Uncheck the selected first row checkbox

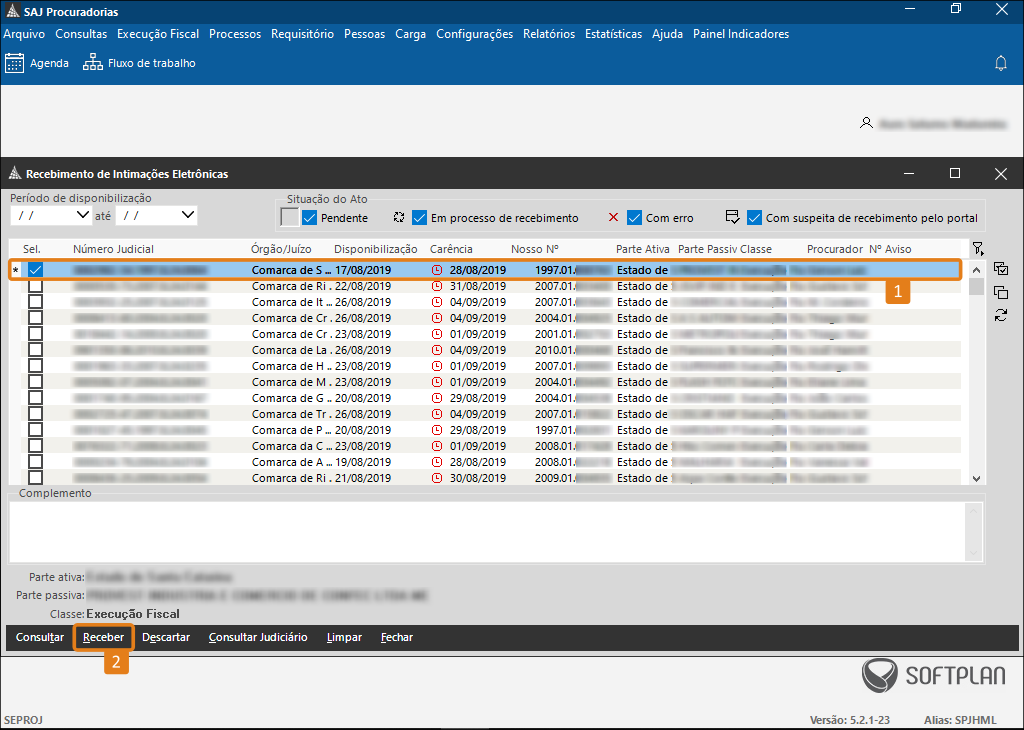[x=35, y=270]
